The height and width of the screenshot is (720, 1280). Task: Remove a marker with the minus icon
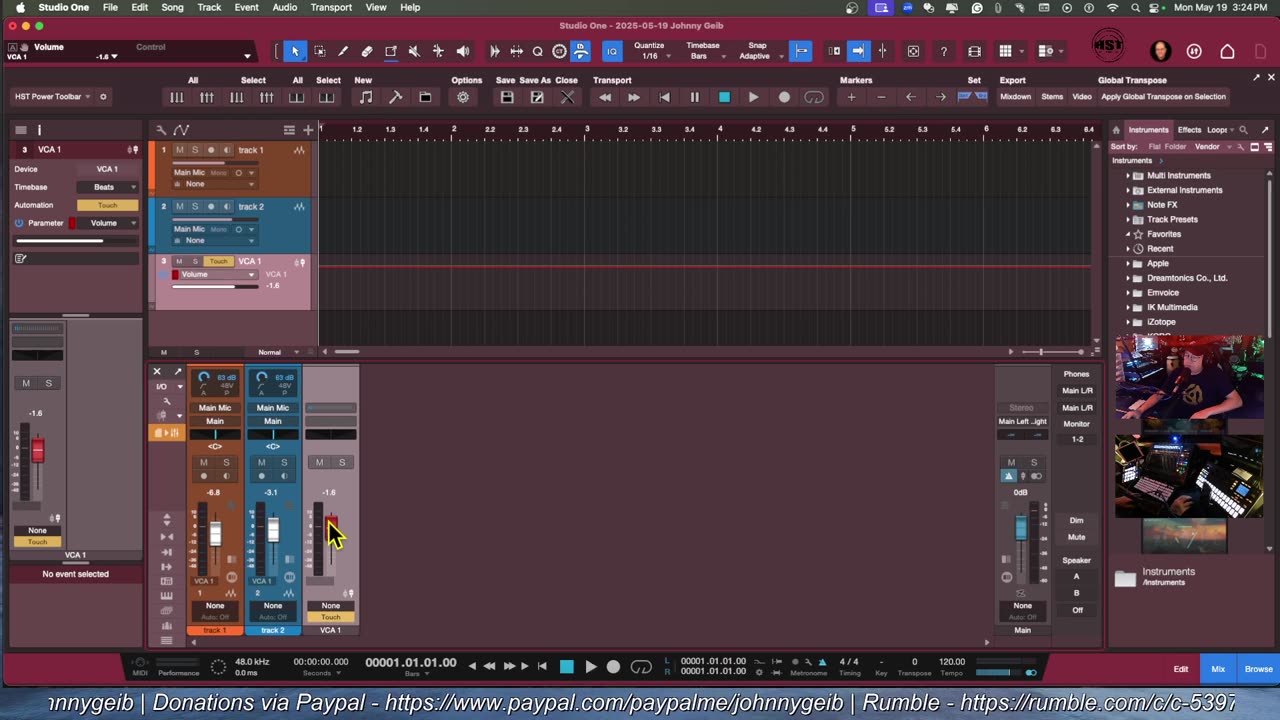pyautogui.click(x=881, y=97)
